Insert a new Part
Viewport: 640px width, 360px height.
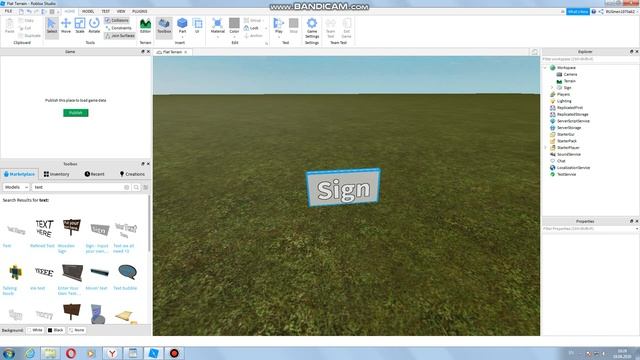pyautogui.click(x=182, y=26)
